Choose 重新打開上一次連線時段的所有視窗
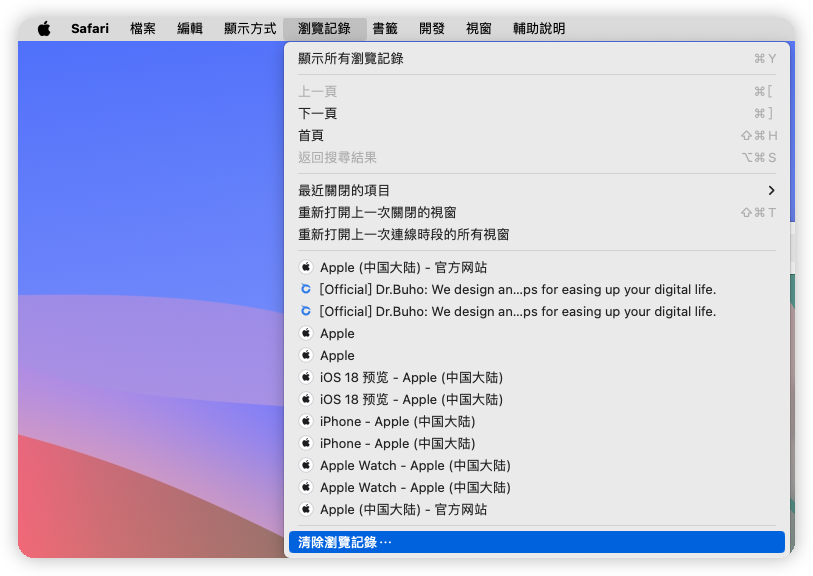Viewport: 813px width, 576px height. (x=537, y=235)
